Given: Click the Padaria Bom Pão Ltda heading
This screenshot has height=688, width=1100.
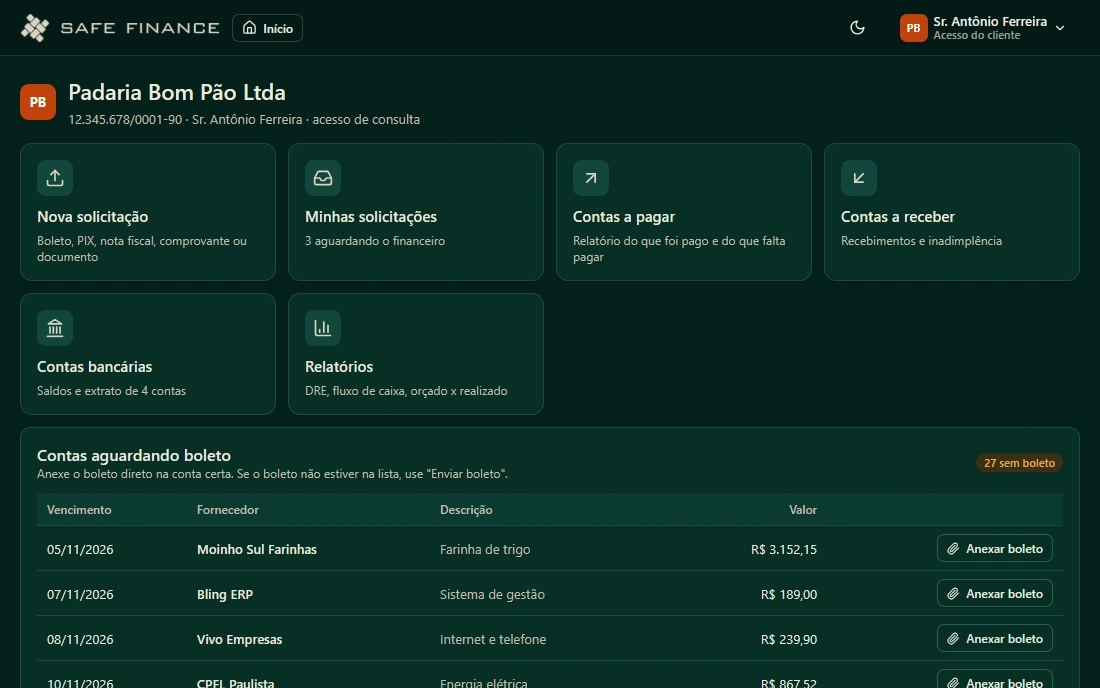Looking at the screenshot, I should [x=177, y=93].
